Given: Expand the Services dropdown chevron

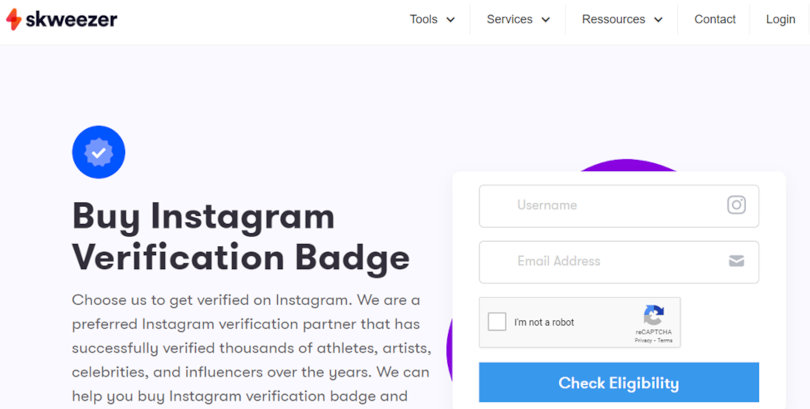Looking at the screenshot, I should tap(546, 20).
